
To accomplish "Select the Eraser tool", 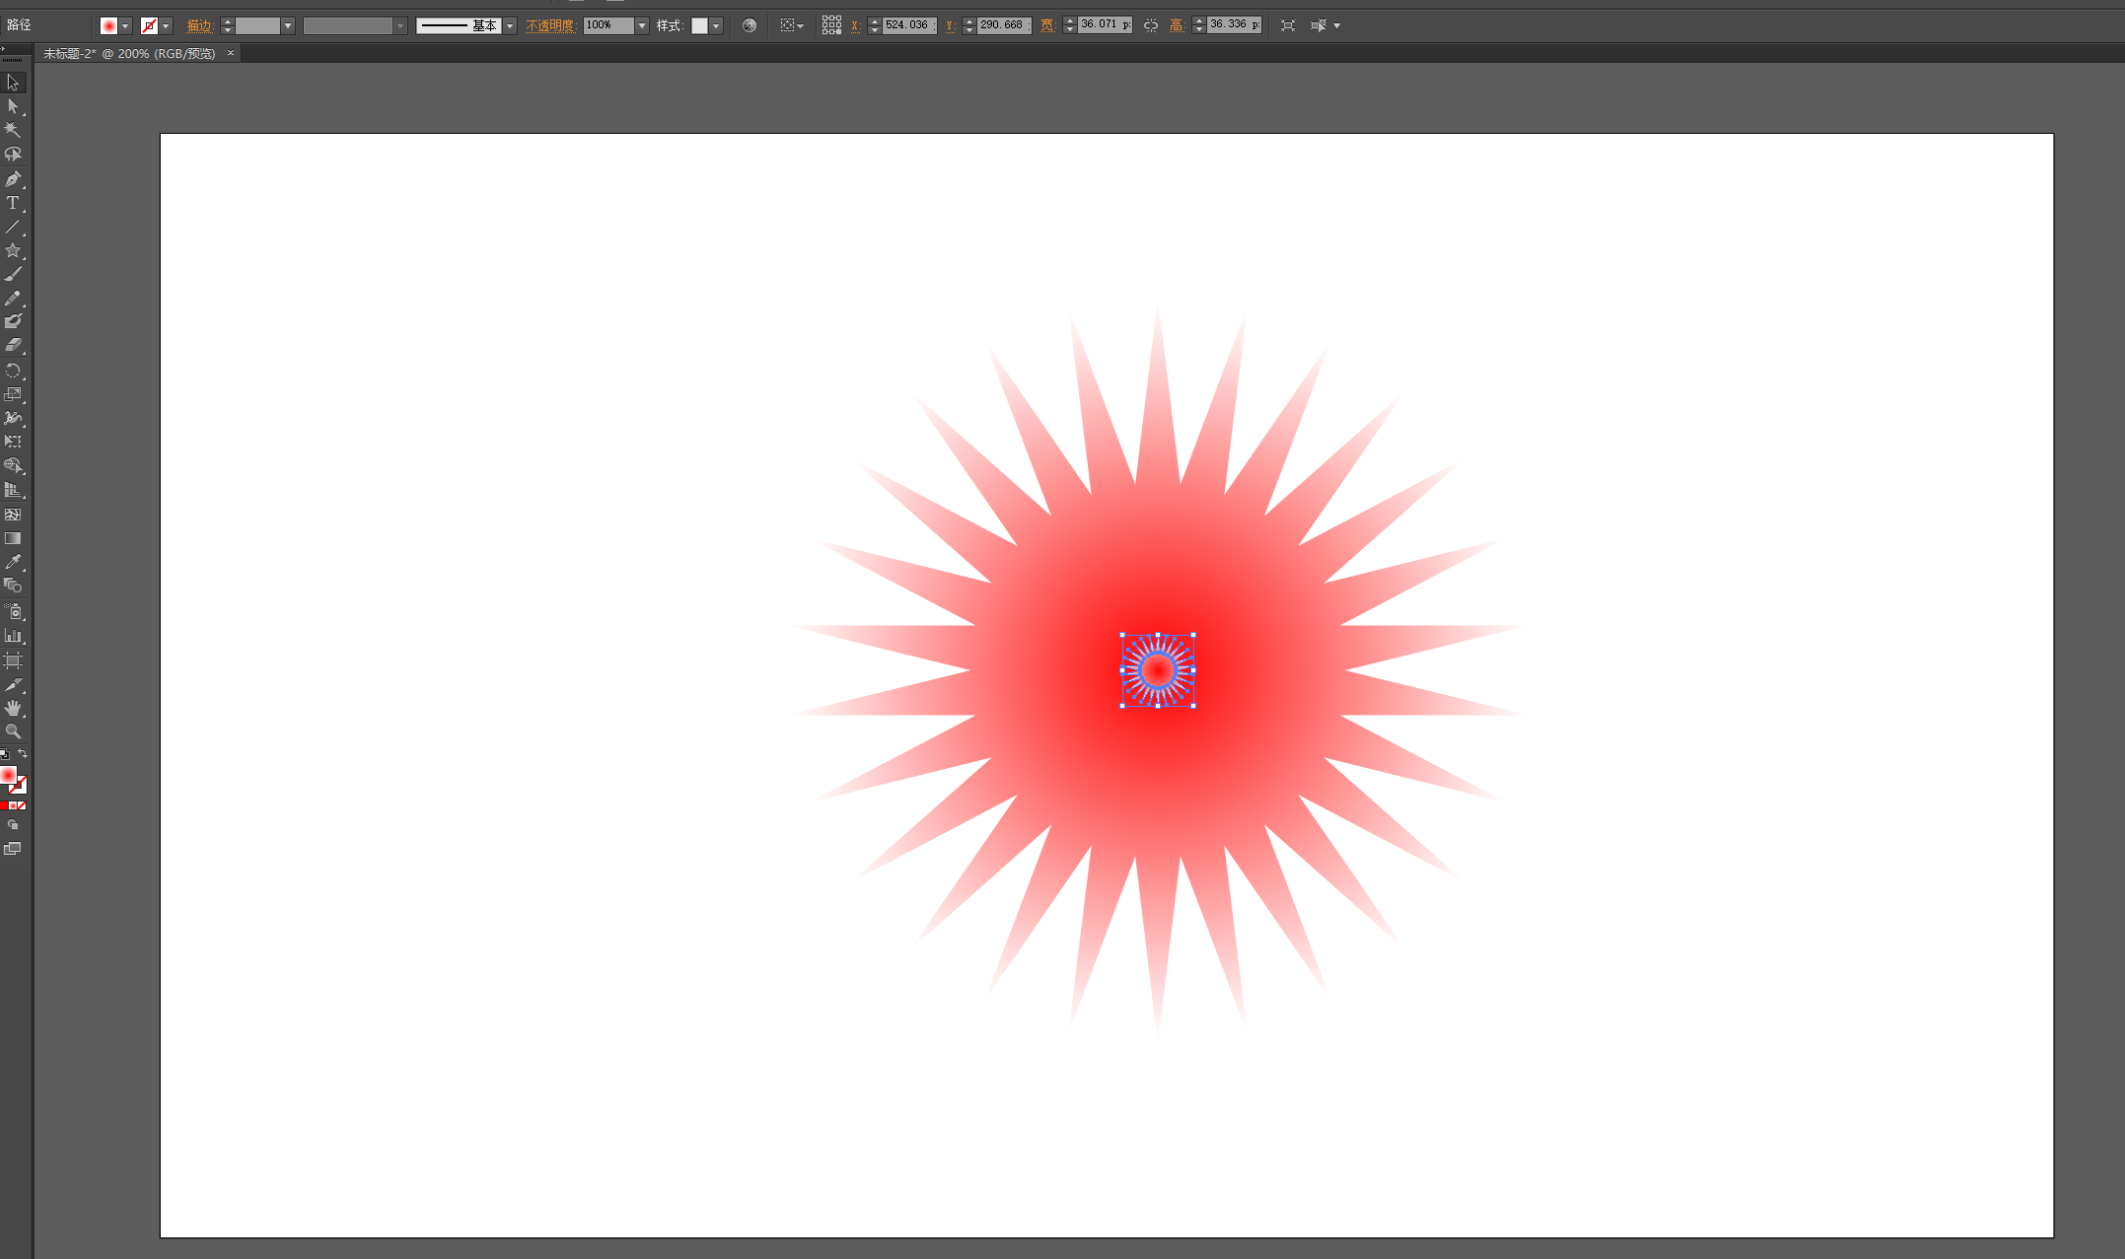I will pyautogui.click(x=13, y=346).
